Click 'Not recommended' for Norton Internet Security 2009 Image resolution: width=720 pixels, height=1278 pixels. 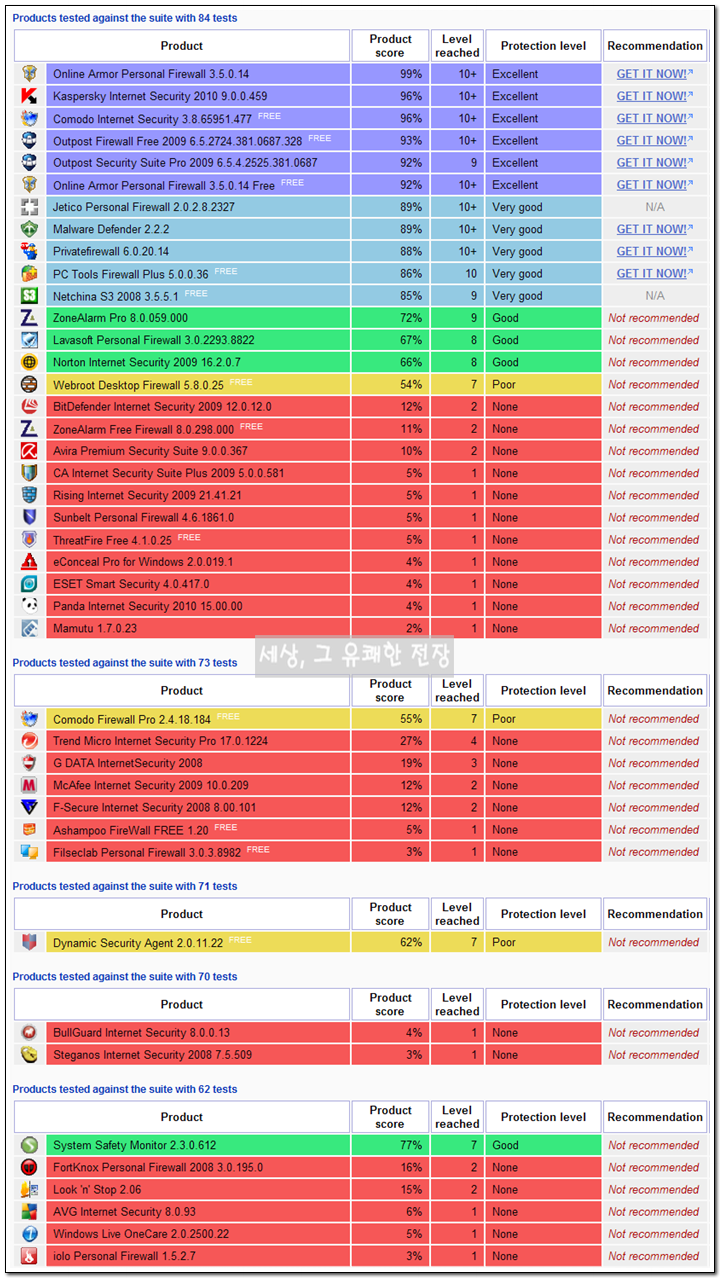654,362
